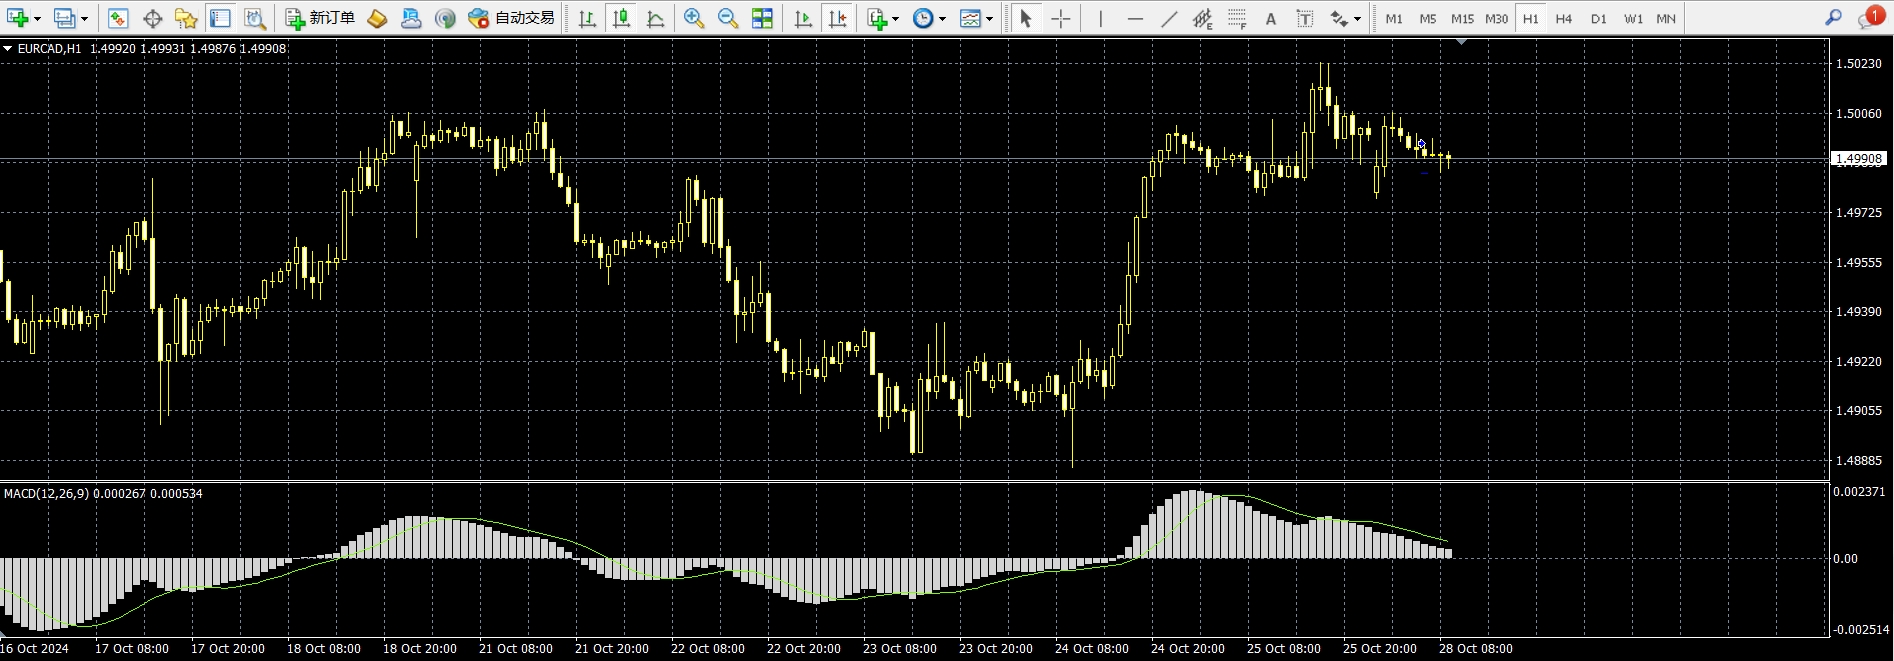Image resolution: width=1894 pixels, height=661 pixels.
Task: Click the 0.002371 MACD scale value
Action: 1859,492
